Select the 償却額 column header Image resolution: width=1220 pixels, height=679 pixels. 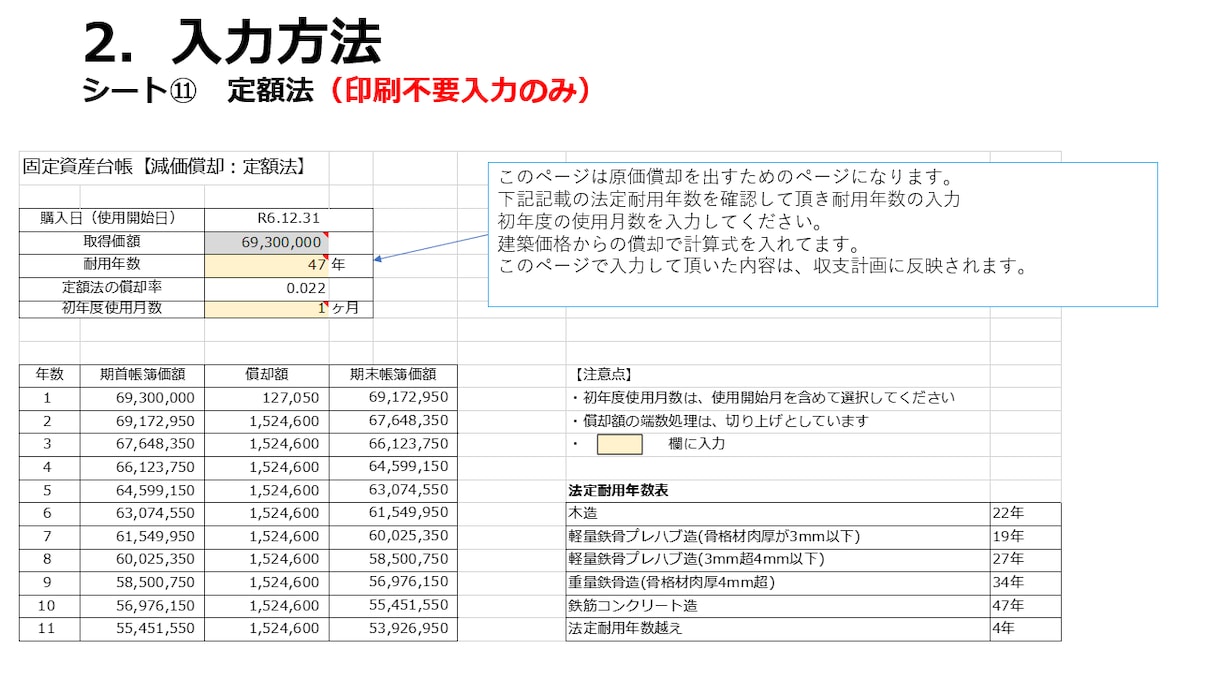(x=267, y=375)
